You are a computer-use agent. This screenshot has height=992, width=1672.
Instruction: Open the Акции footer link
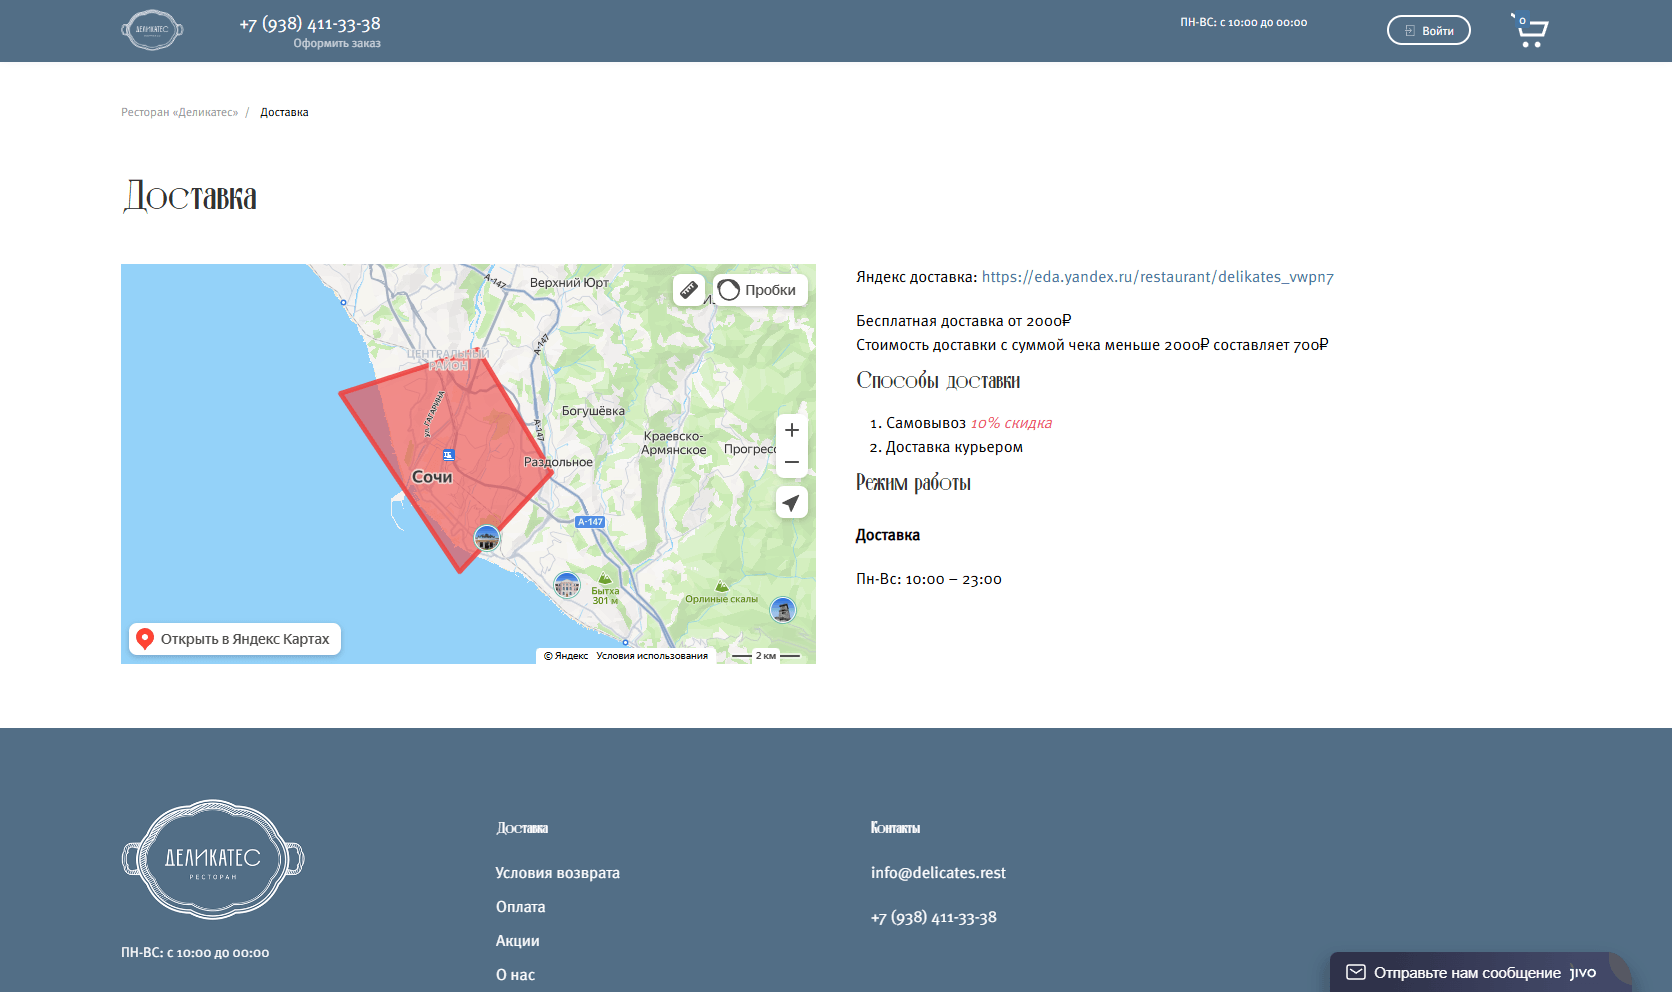[518, 941]
